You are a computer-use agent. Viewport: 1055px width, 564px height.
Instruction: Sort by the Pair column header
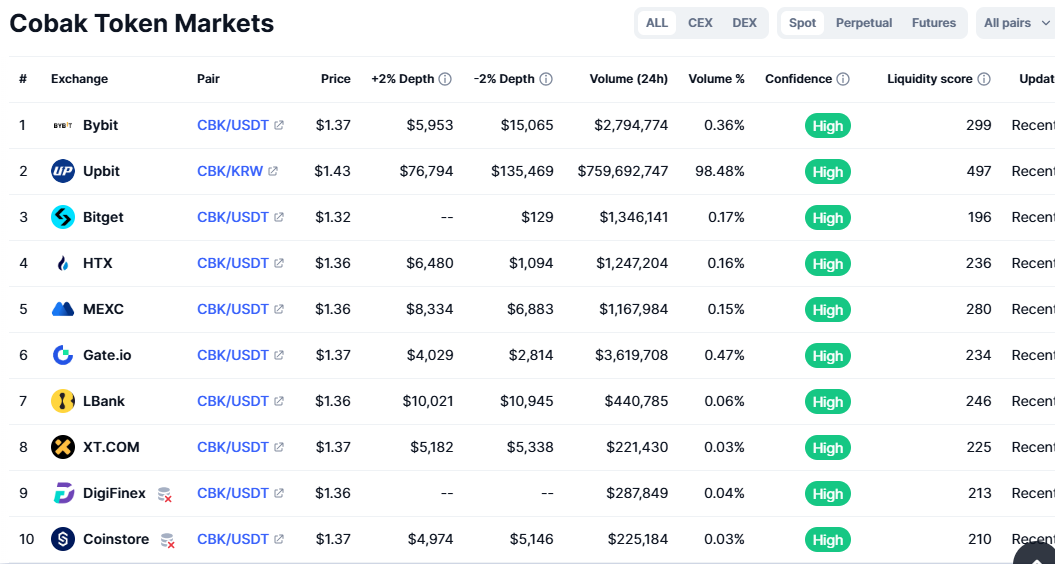[209, 79]
